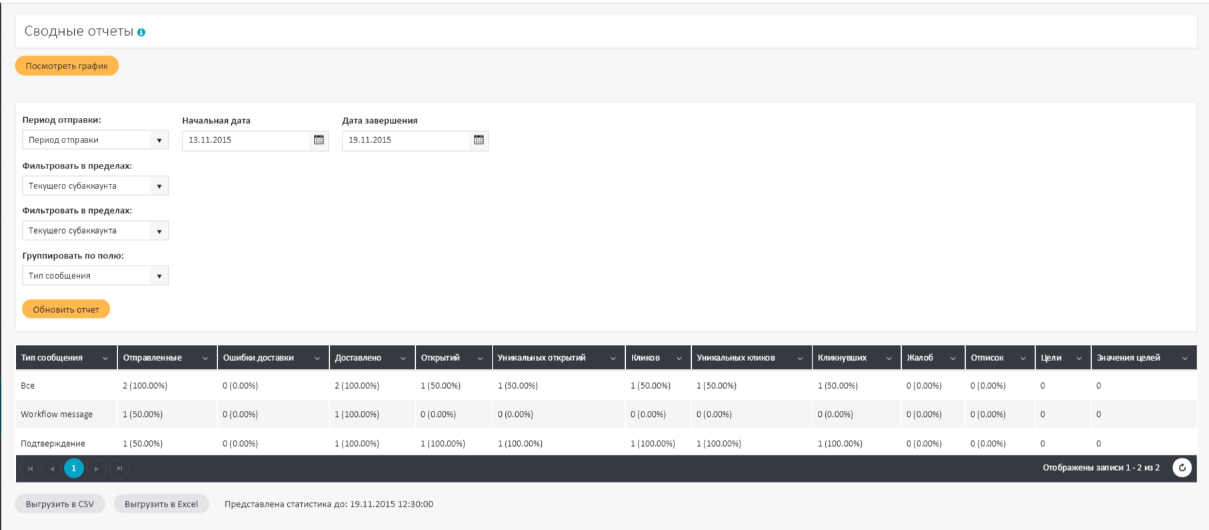Jump to last page of the table
The height and width of the screenshot is (530, 1209).
click(x=117, y=468)
